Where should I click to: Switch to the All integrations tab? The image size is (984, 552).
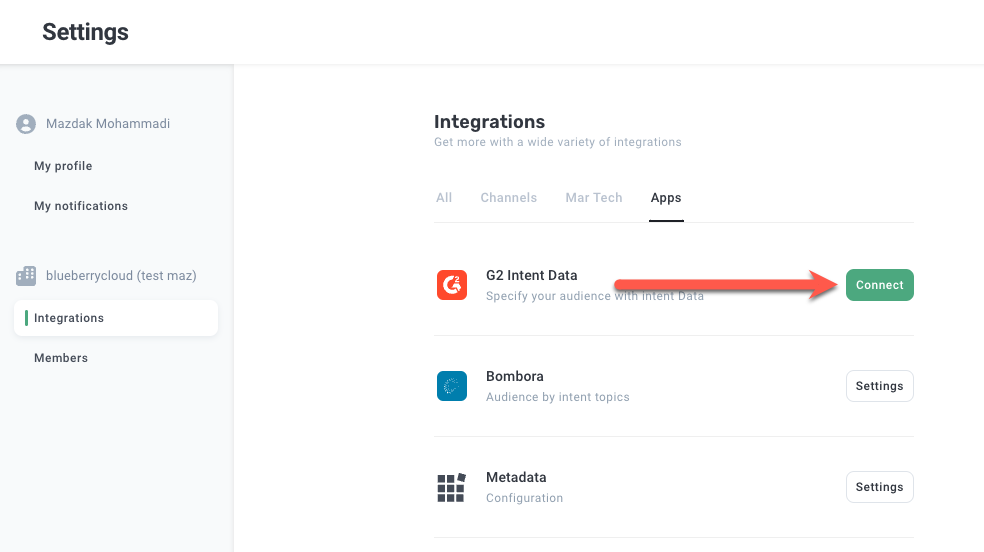point(444,198)
